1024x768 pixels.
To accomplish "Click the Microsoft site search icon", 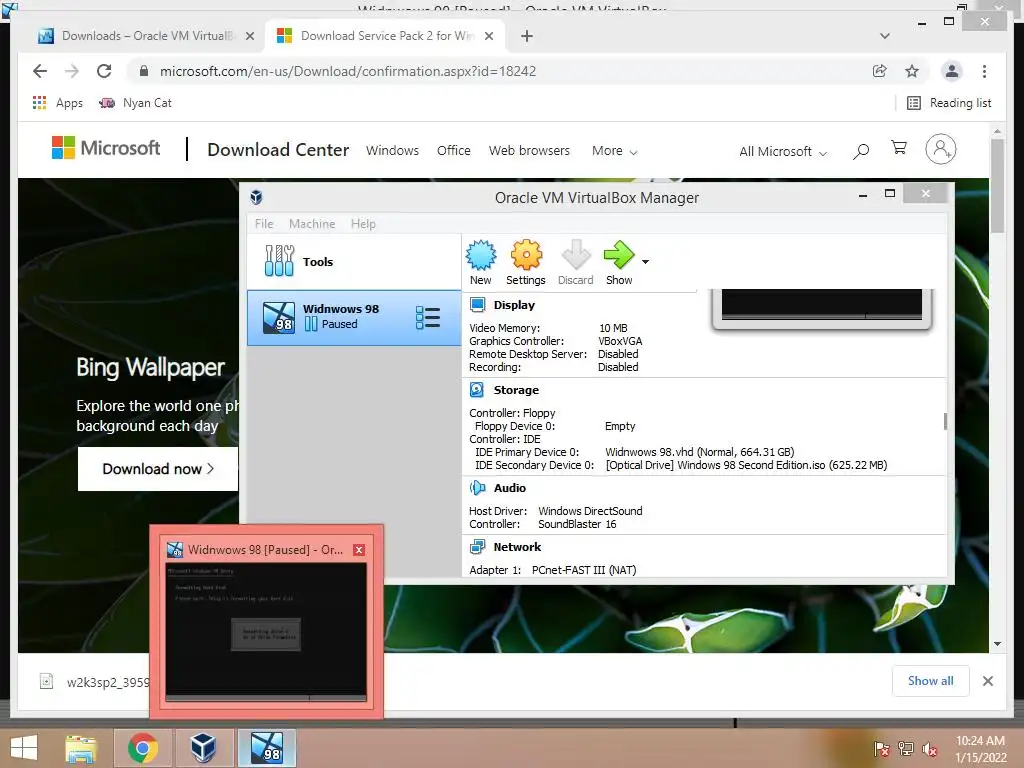I will 861,152.
